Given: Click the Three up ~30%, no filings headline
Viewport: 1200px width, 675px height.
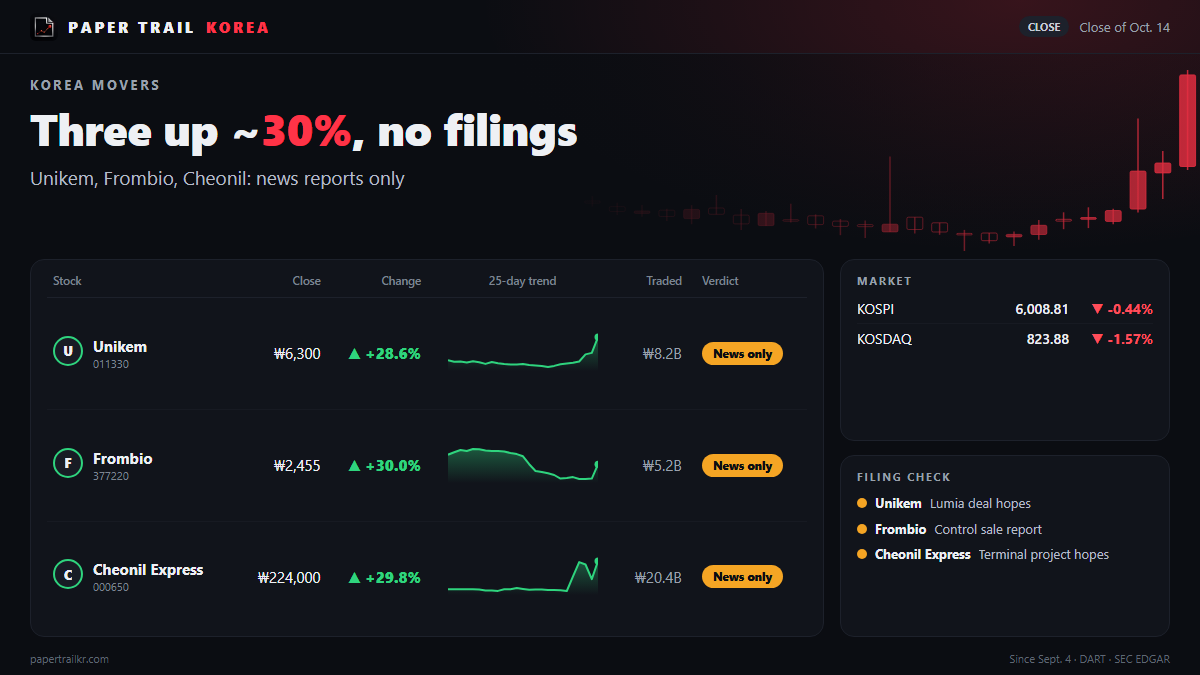Looking at the screenshot, I should 304,131.
